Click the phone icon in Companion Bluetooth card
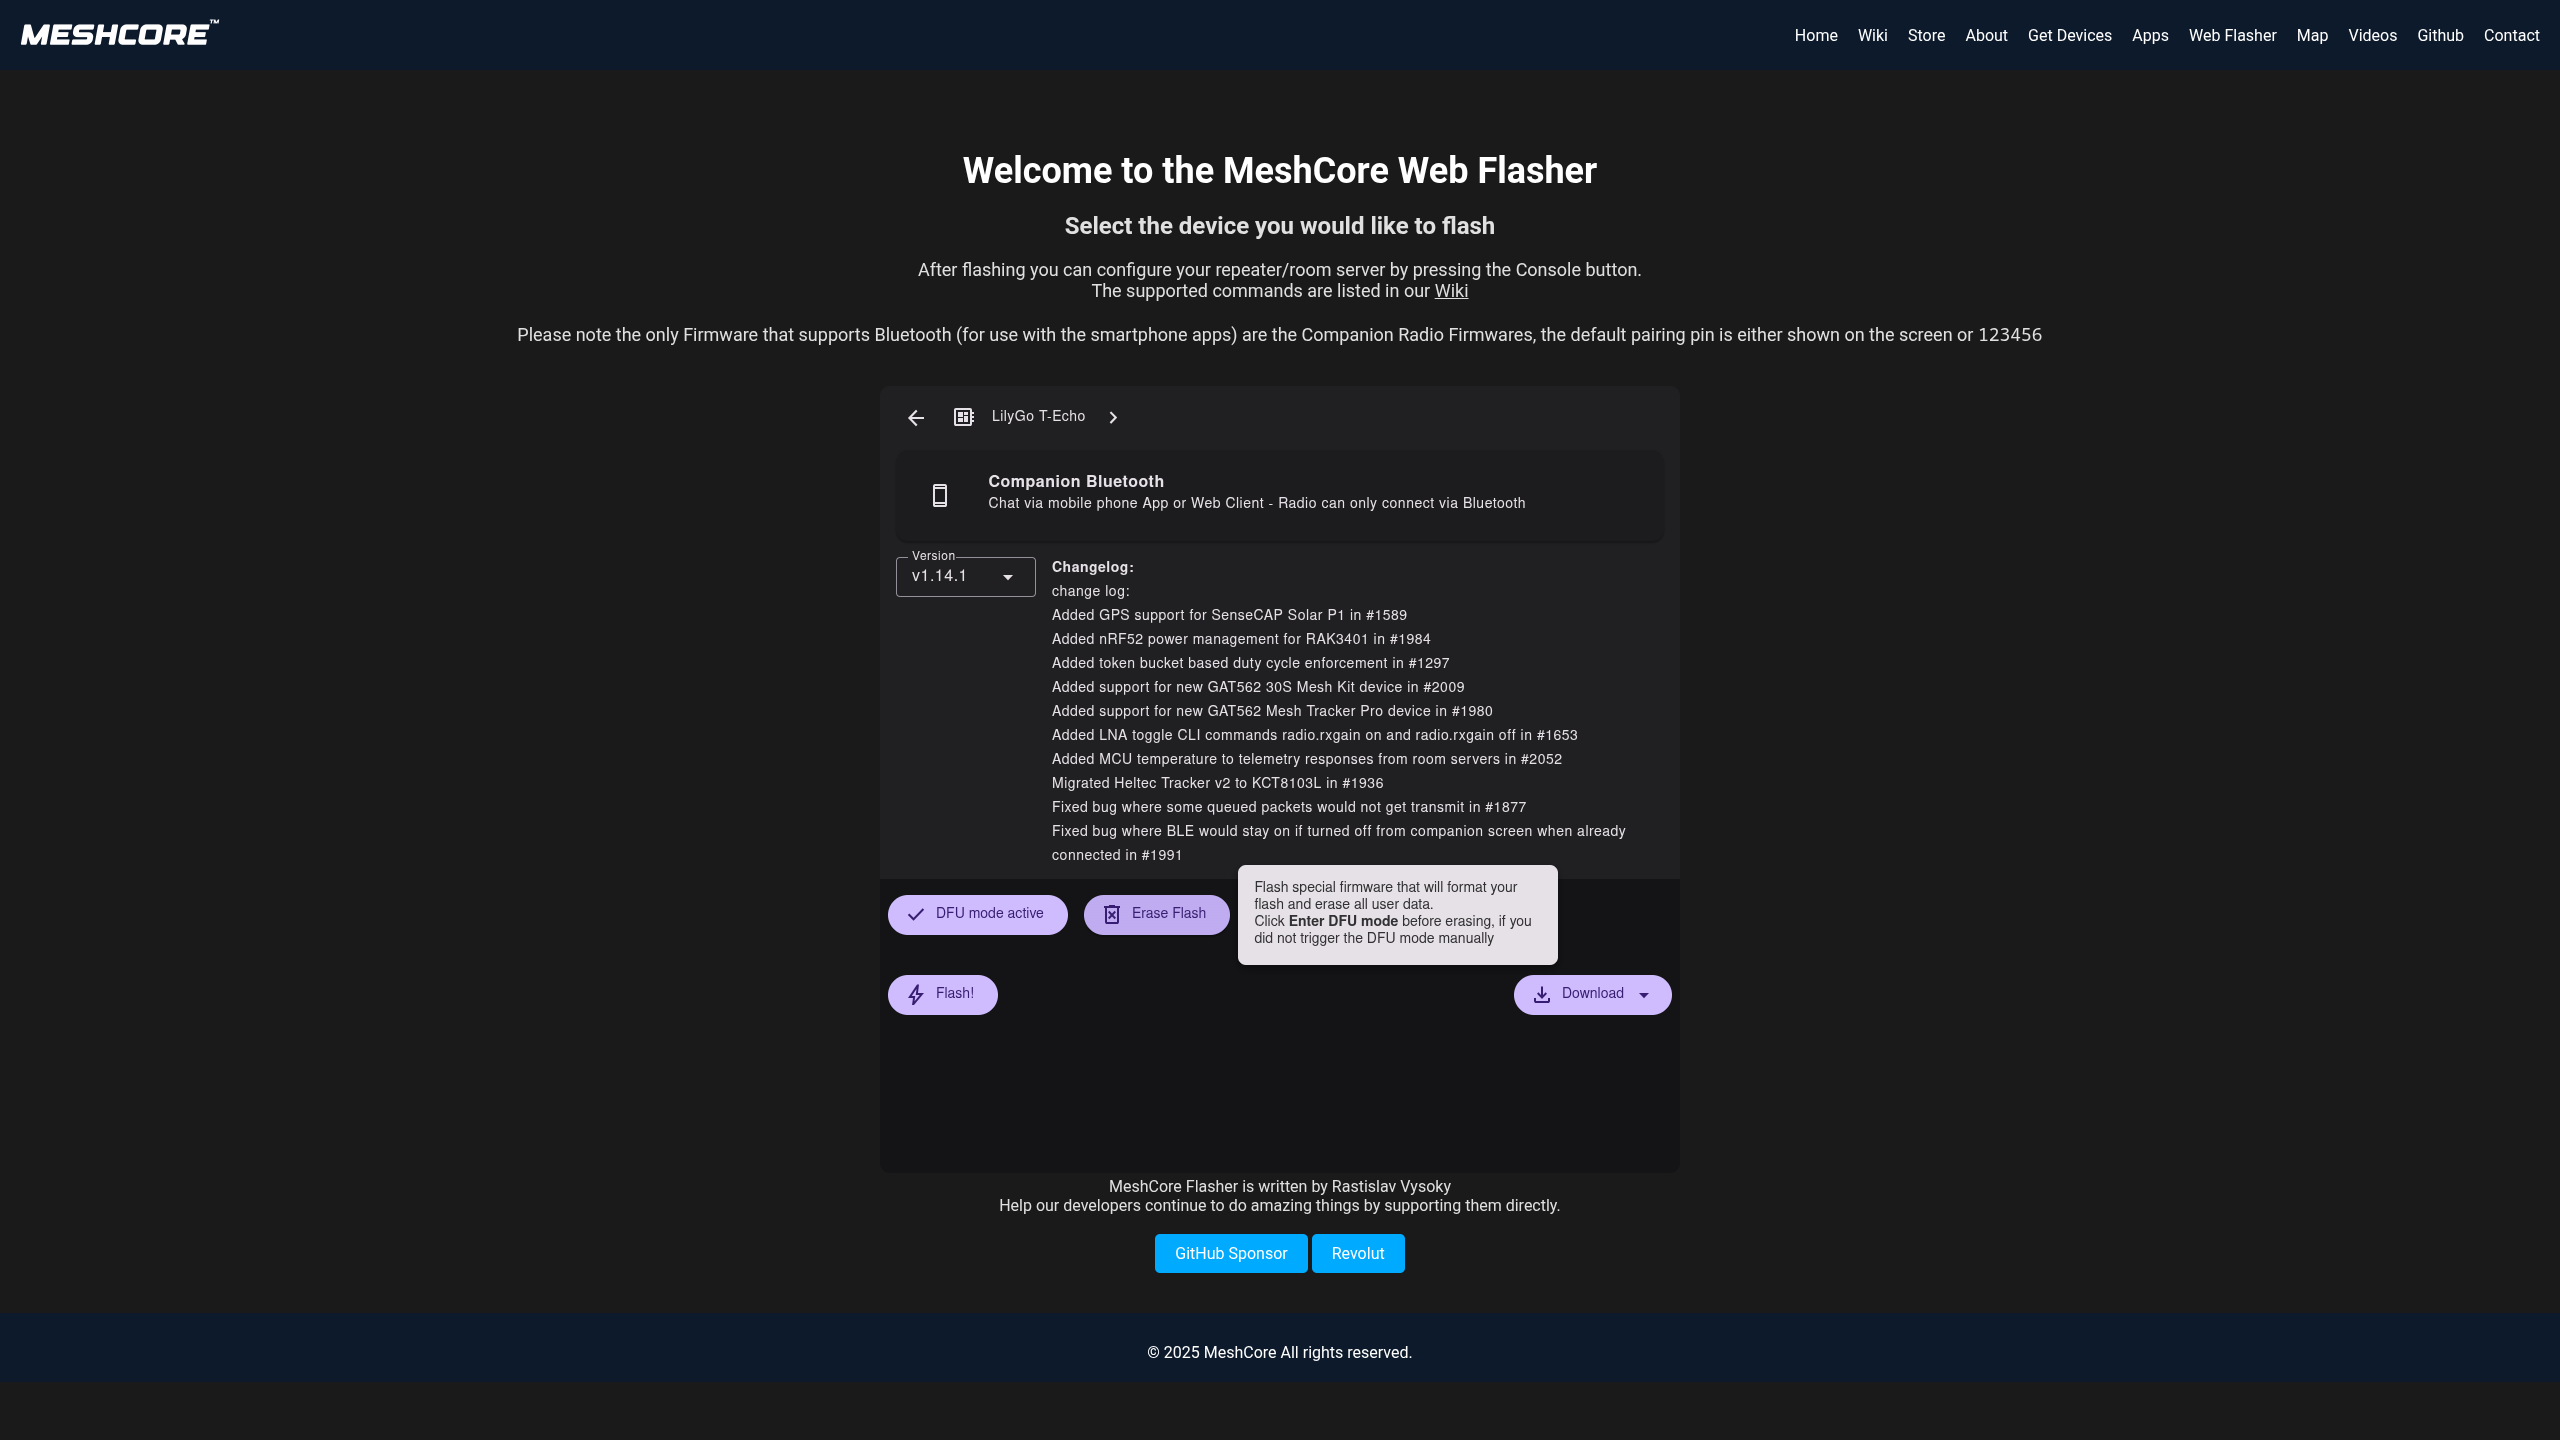 click(940, 495)
